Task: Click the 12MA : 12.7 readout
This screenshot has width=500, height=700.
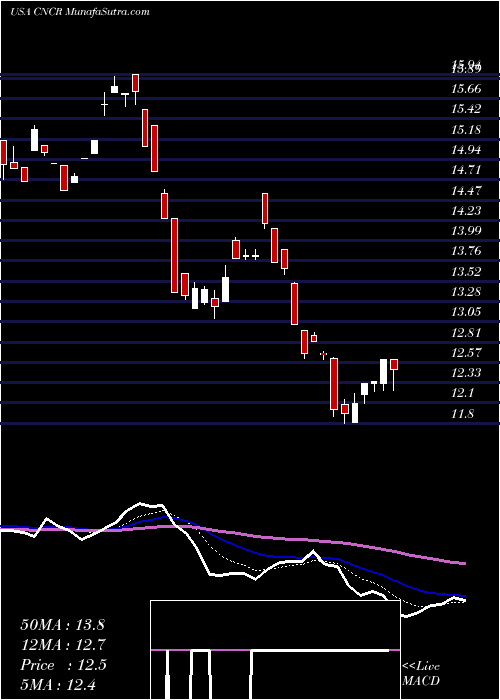Action: coord(62,645)
